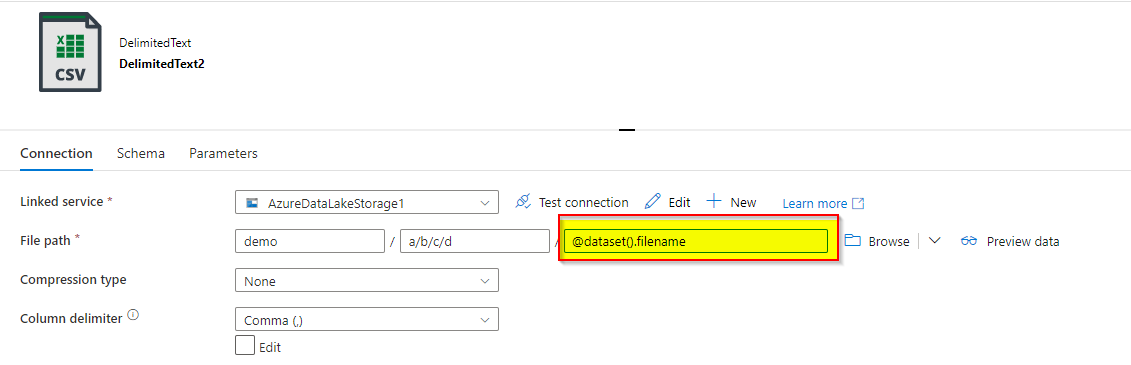This screenshot has height=365, width=1131.
Task: Open the Linked service dropdown
Action: 366,203
